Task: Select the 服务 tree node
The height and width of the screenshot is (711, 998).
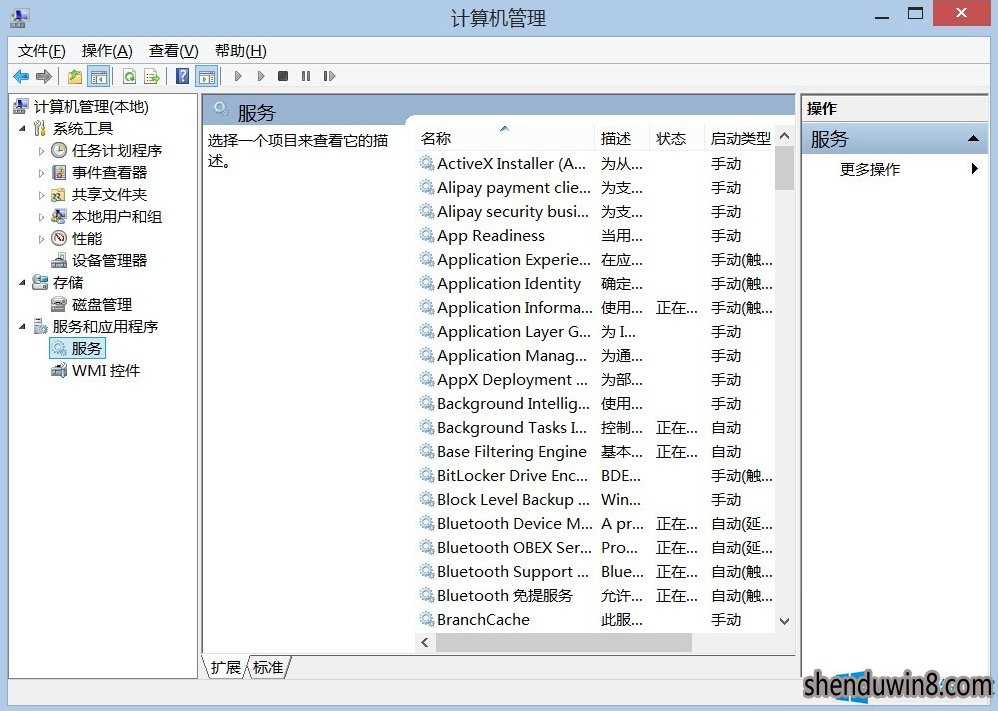Action: pos(78,349)
